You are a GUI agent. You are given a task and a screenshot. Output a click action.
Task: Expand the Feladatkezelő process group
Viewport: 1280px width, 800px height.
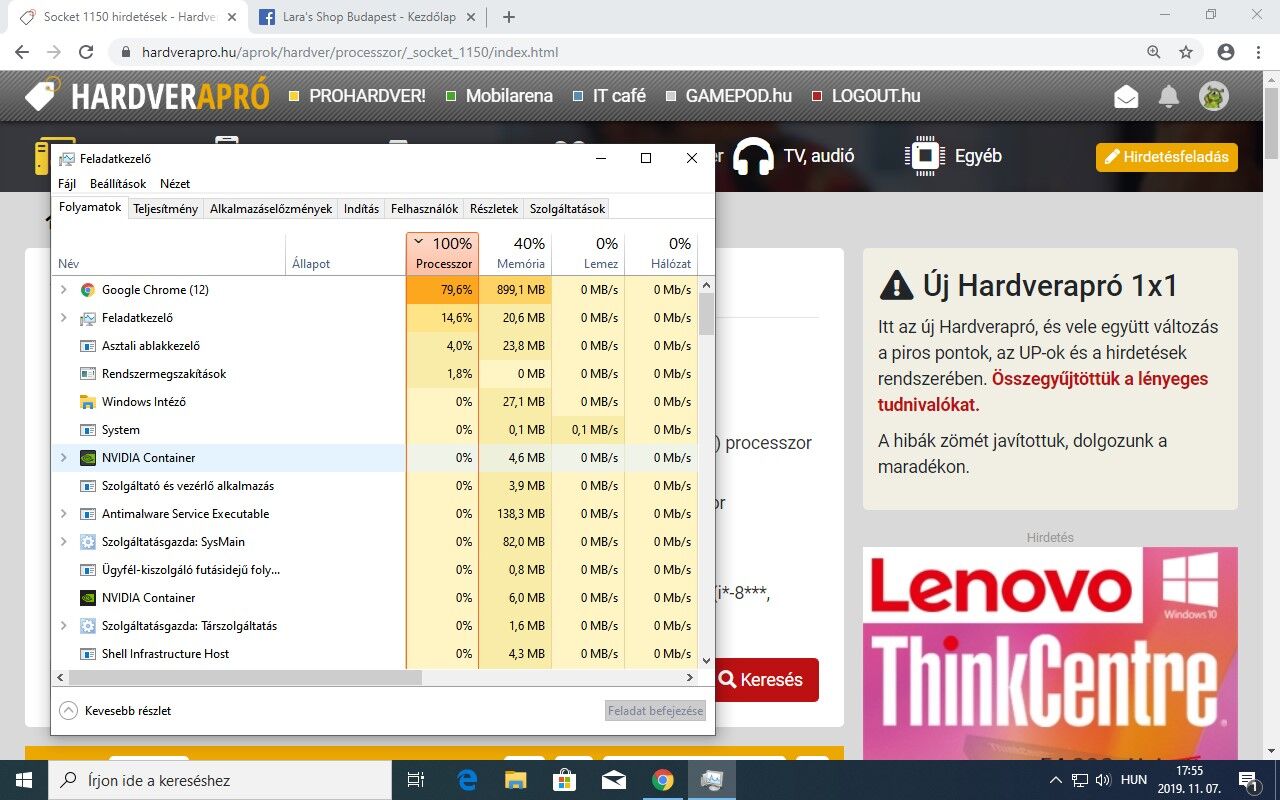click(x=64, y=318)
